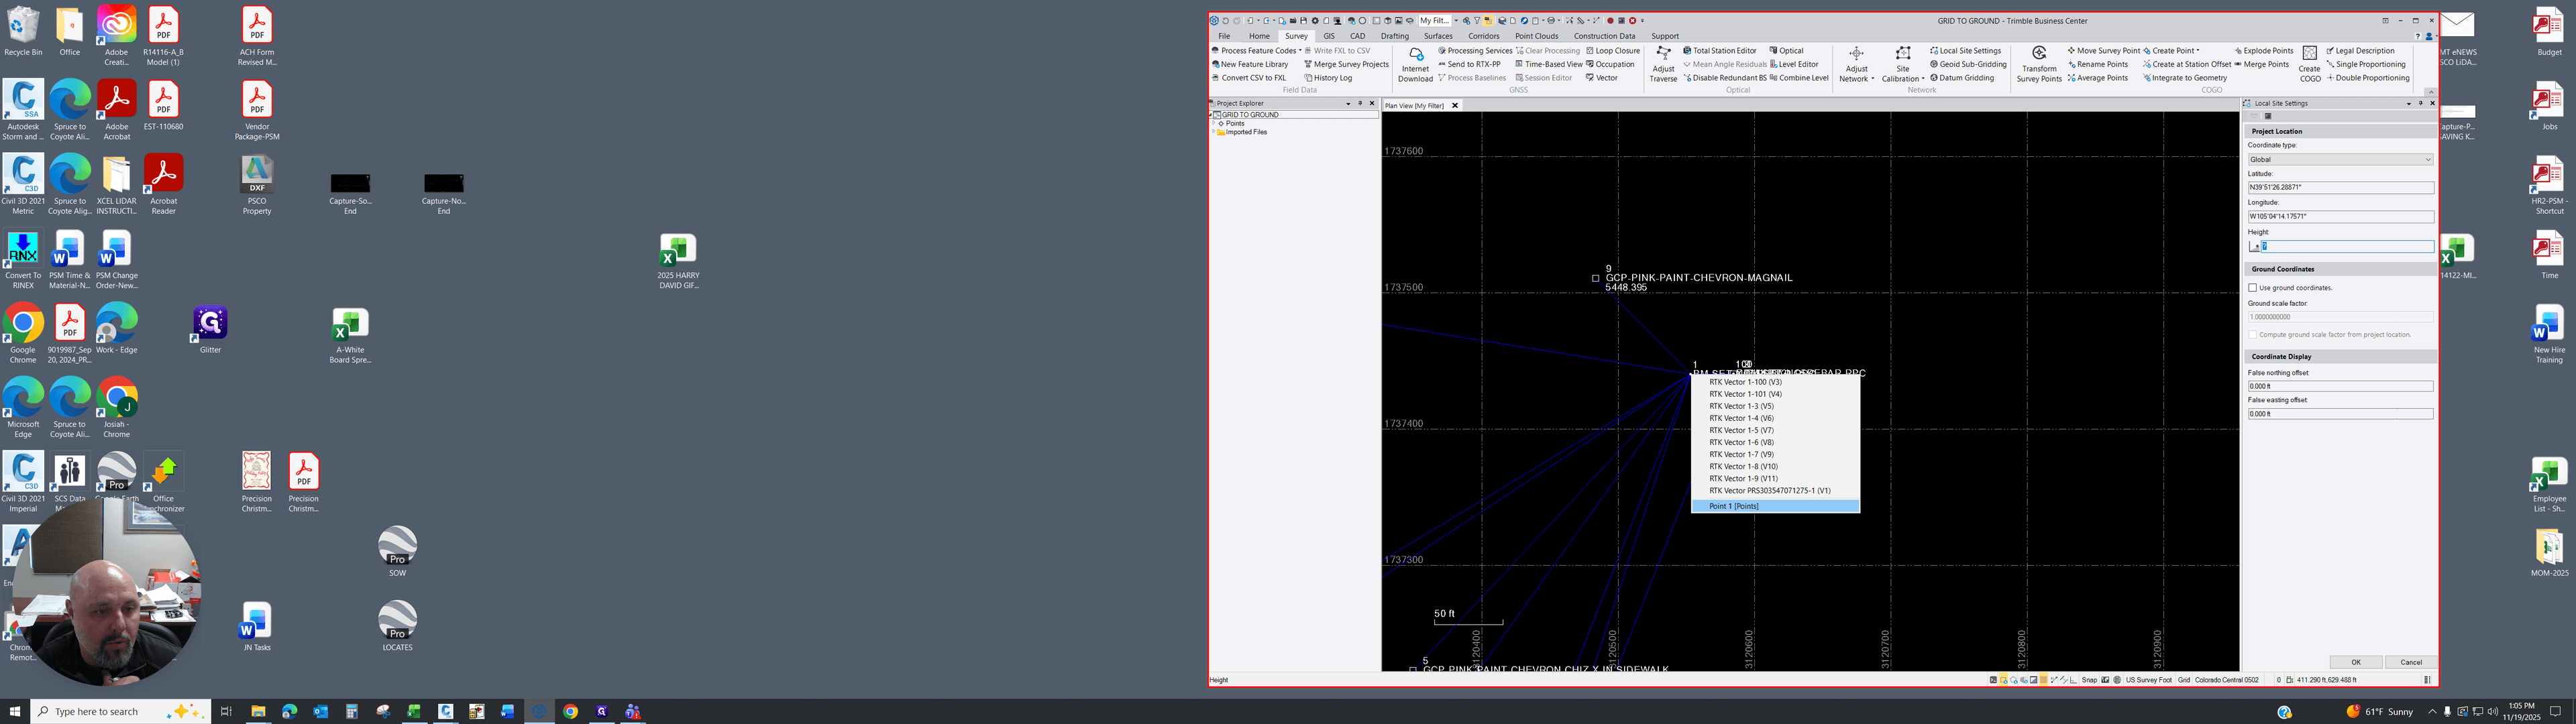The height and width of the screenshot is (724, 2576).
Task: Open Convert CSV to FXL
Action: [1249, 78]
